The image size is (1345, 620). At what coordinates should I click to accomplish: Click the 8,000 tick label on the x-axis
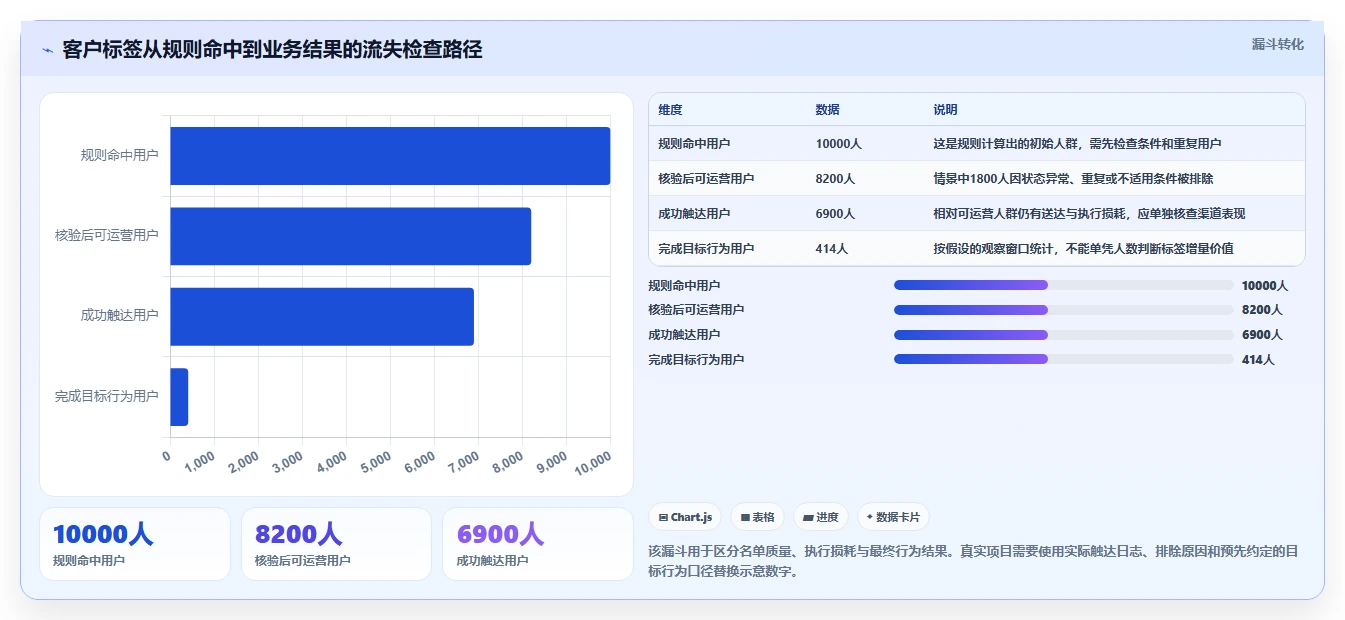pyautogui.click(x=508, y=462)
